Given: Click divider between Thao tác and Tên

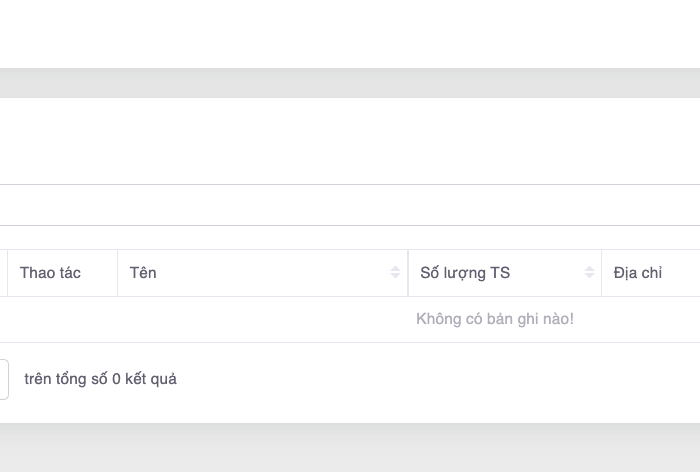Looking at the screenshot, I should pyautogui.click(x=117, y=273).
